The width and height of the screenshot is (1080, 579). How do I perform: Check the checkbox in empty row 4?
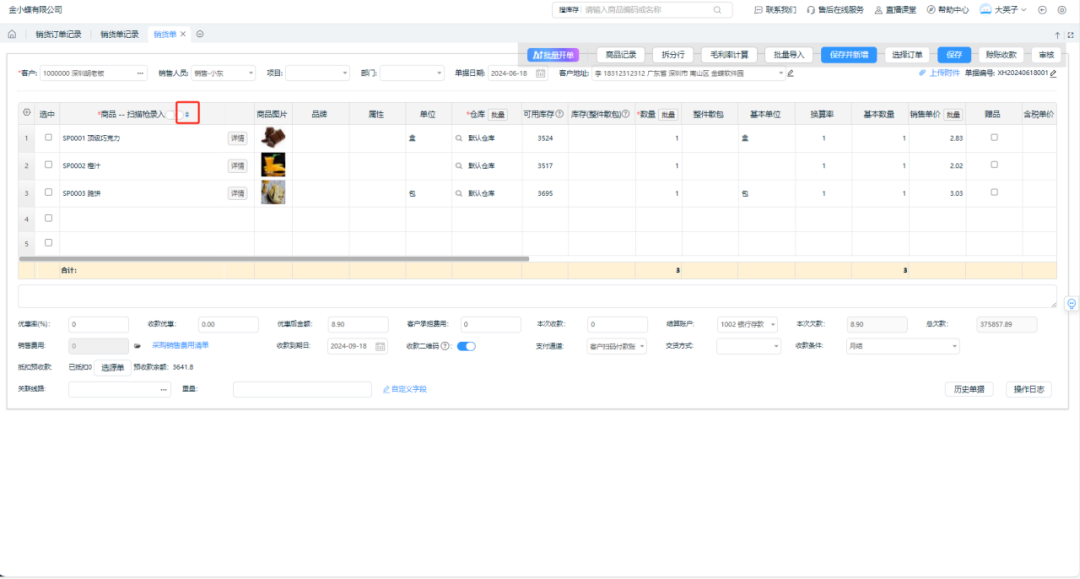click(x=48, y=218)
